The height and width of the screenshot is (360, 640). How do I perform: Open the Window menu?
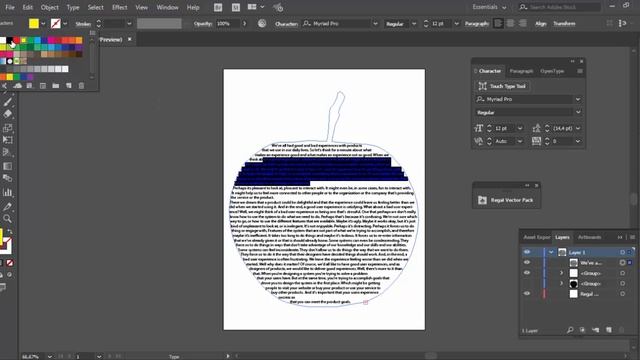[x=167, y=7]
